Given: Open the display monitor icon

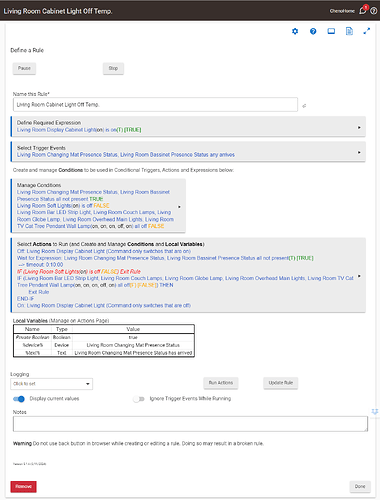Looking at the screenshot, I should click(x=331, y=31).
